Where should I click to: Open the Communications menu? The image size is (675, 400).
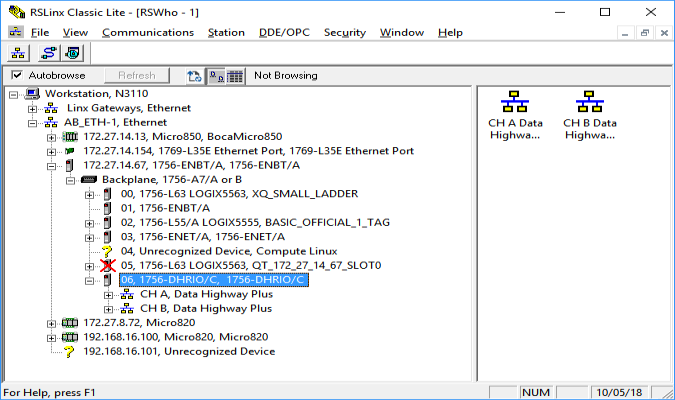(x=148, y=33)
